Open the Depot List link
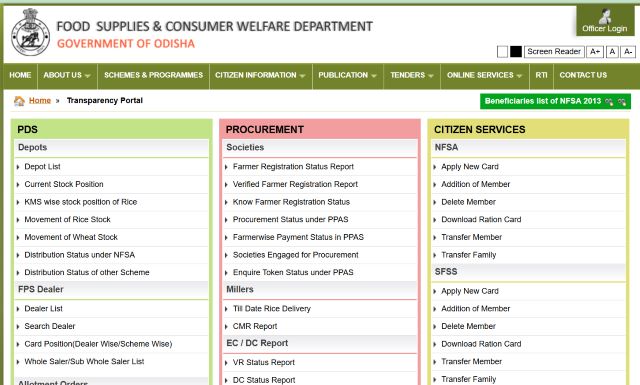The height and width of the screenshot is (385, 640). point(42,167)
